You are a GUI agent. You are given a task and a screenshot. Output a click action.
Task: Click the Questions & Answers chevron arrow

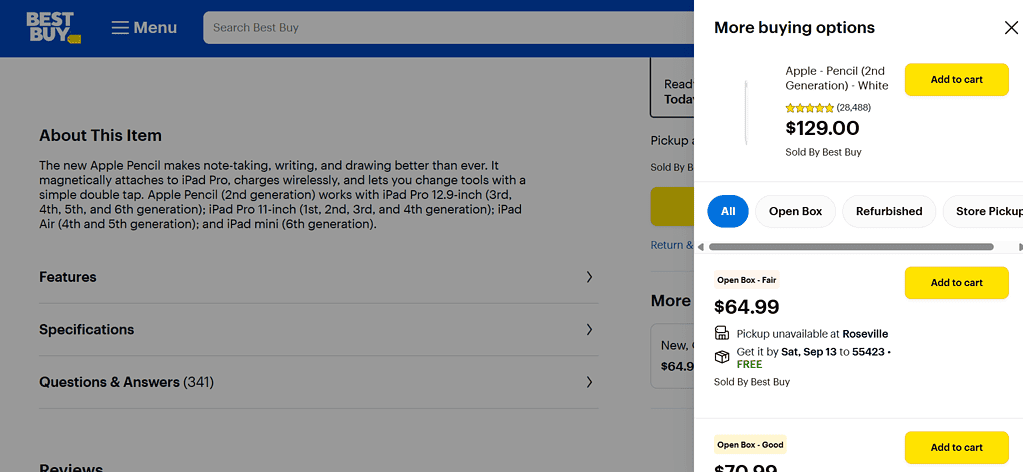[589, 382]
